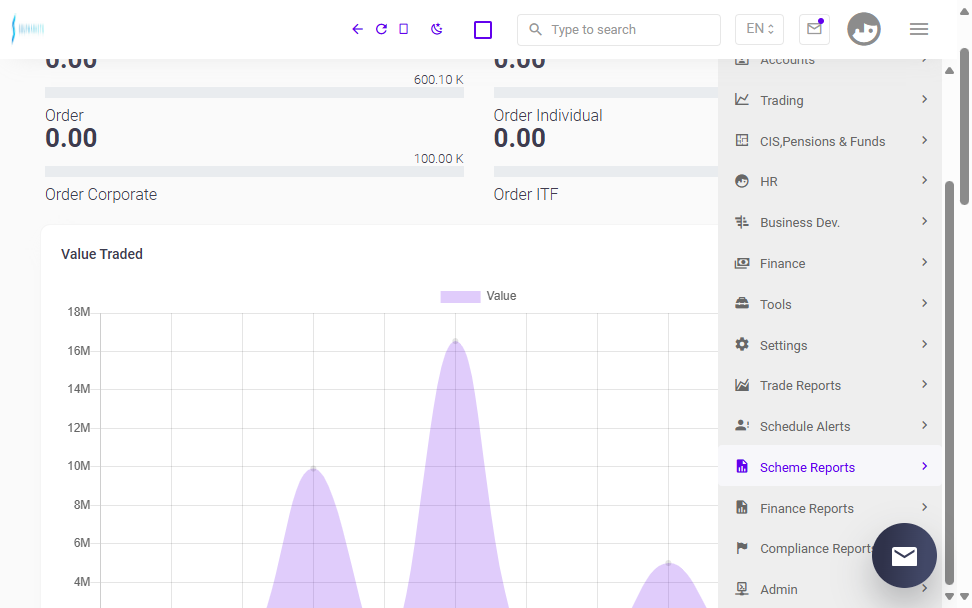972x608 pixels.
Task: Open the Trading menu item
Action: [x=830, y=100]
